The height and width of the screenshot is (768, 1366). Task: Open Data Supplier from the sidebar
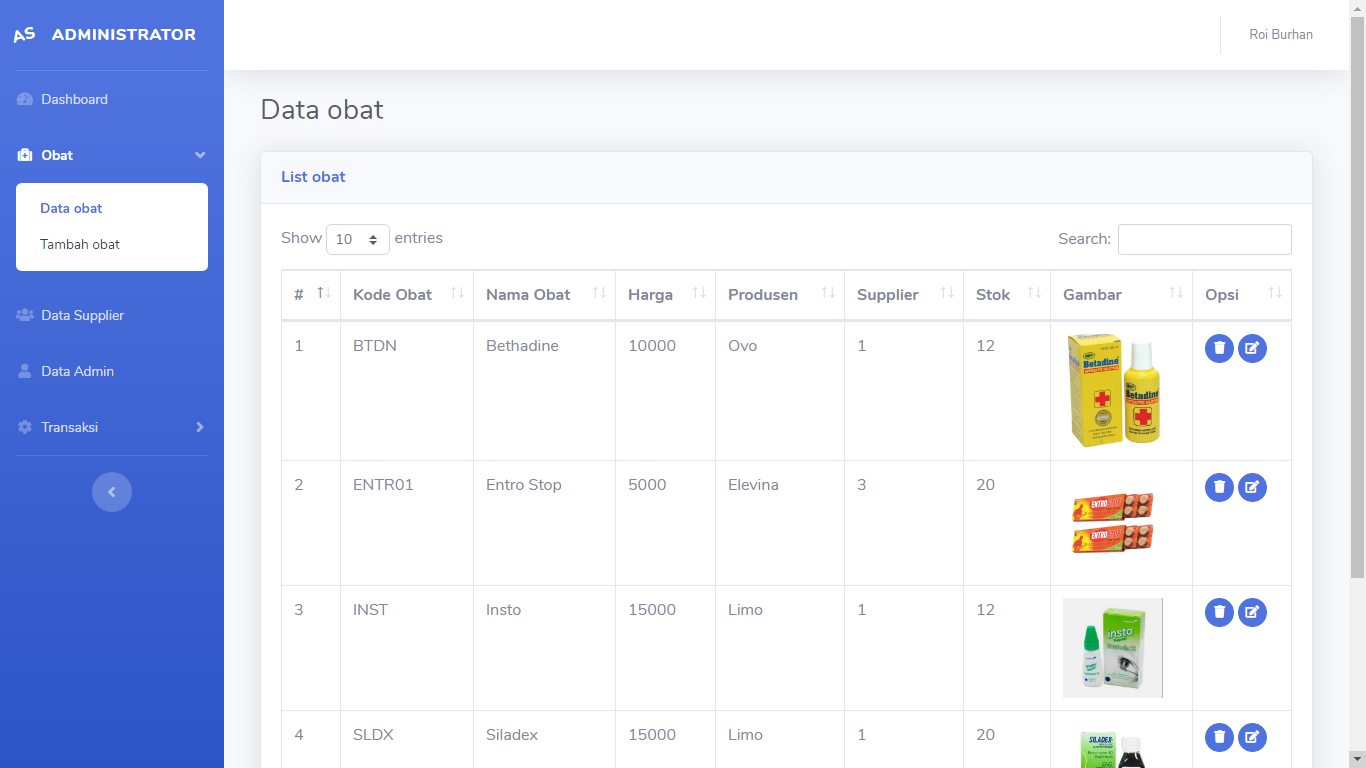click(x=82, y=315)
